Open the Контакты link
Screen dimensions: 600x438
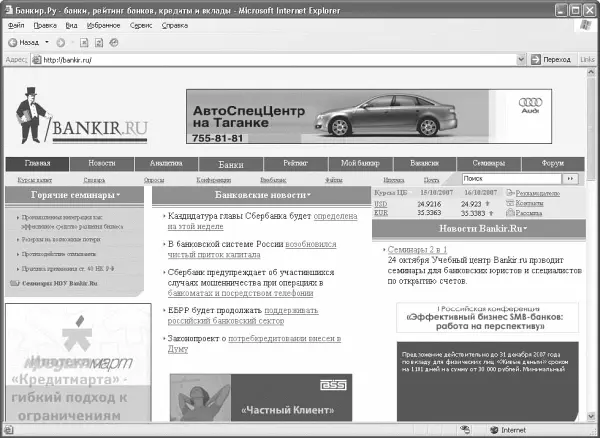[x=529, y=204]
